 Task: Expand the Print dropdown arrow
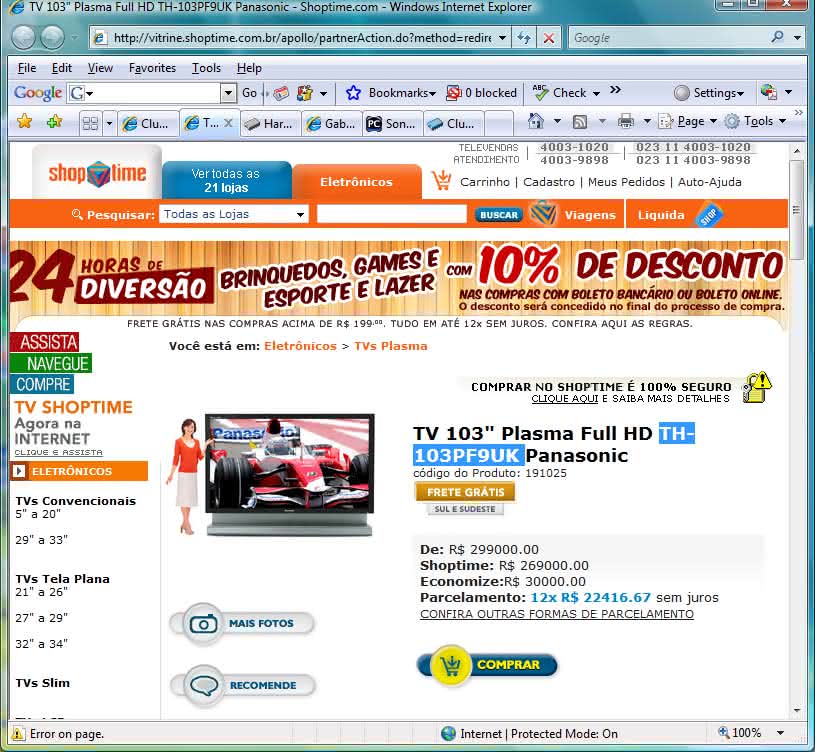pos(647,122)
